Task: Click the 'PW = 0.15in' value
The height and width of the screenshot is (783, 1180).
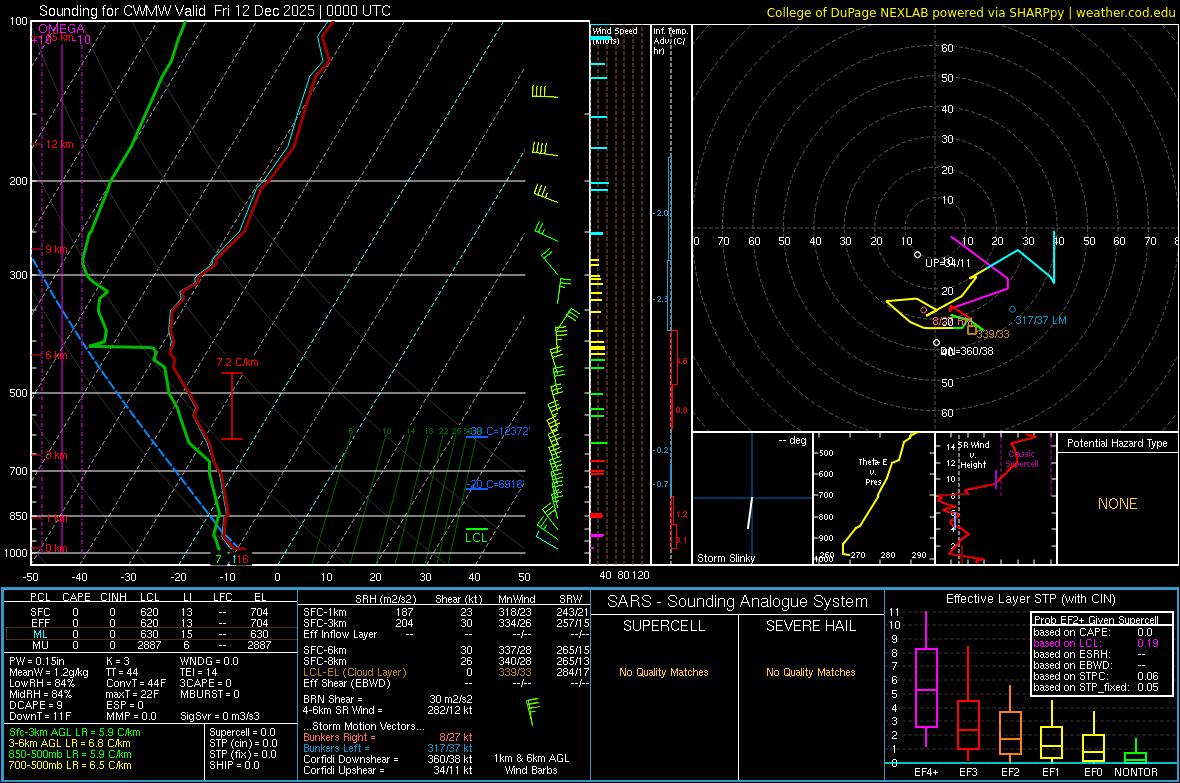Action: 37,661
